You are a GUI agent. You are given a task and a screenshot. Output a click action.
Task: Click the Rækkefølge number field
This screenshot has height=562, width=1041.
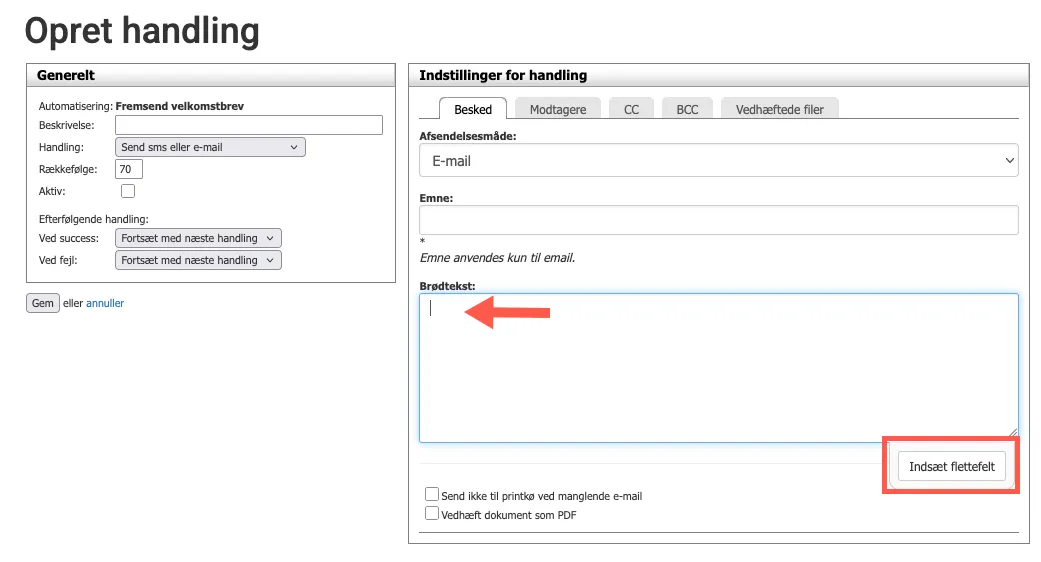(129, 169)
